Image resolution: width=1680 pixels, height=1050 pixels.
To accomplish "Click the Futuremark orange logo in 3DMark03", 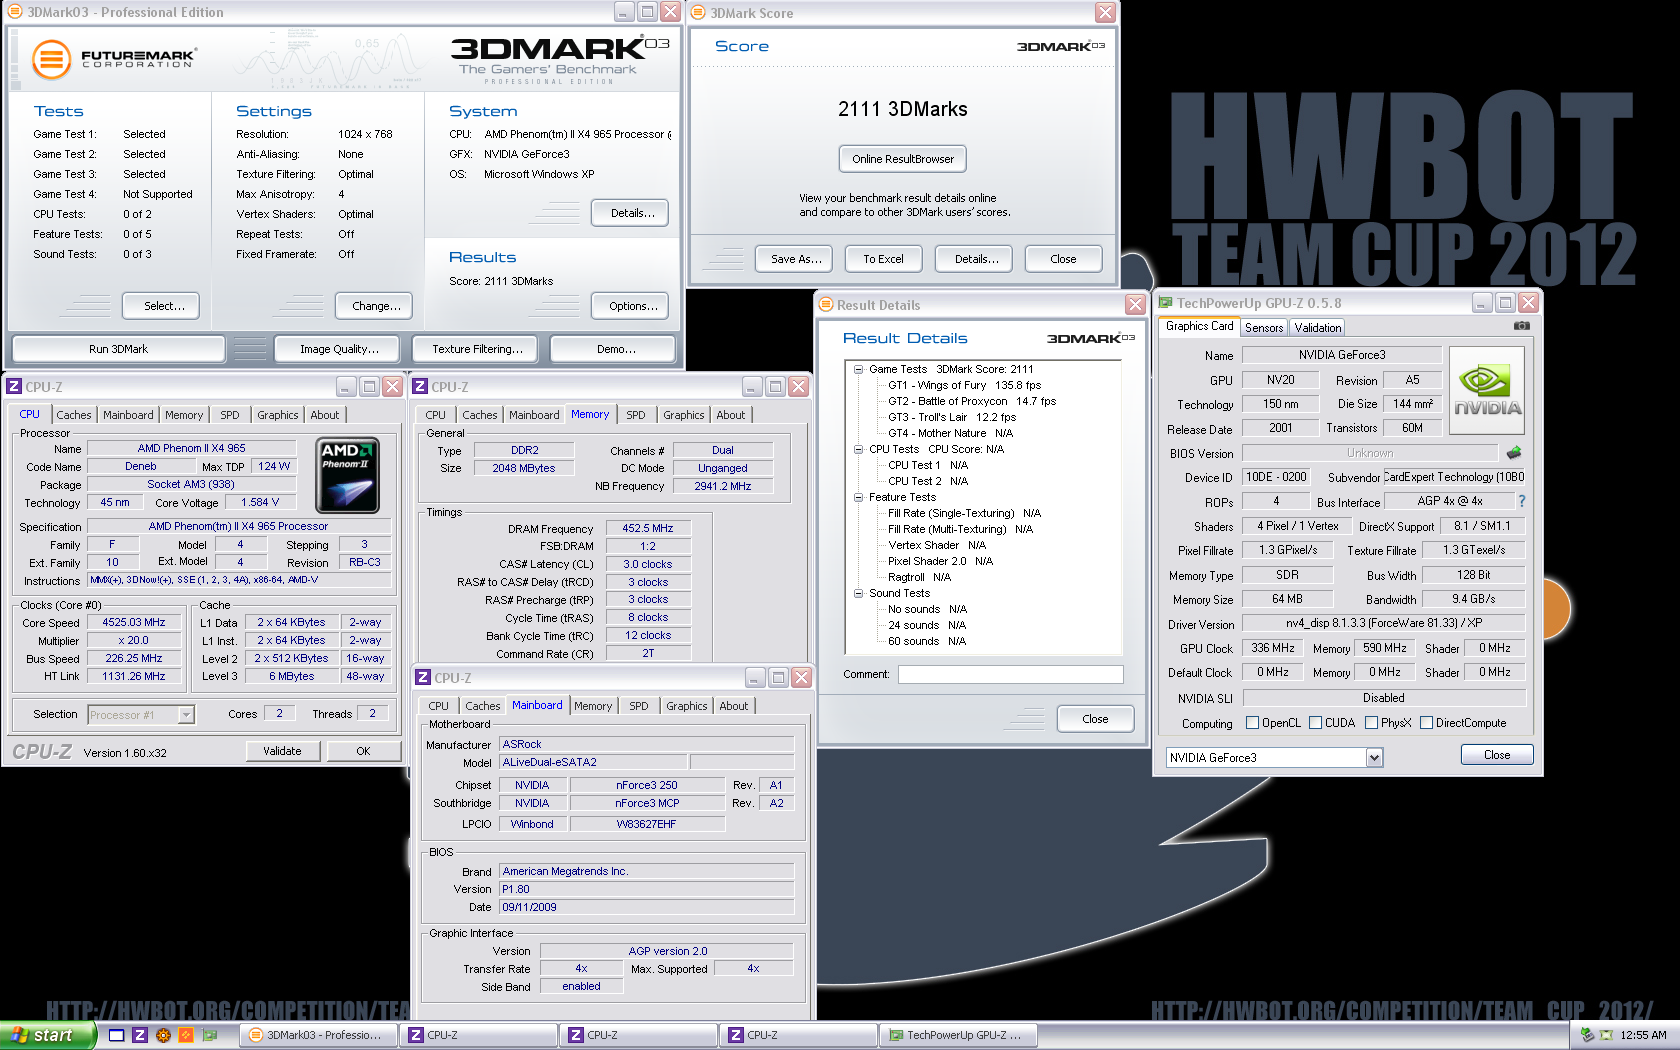I will [x=51, y=59].
